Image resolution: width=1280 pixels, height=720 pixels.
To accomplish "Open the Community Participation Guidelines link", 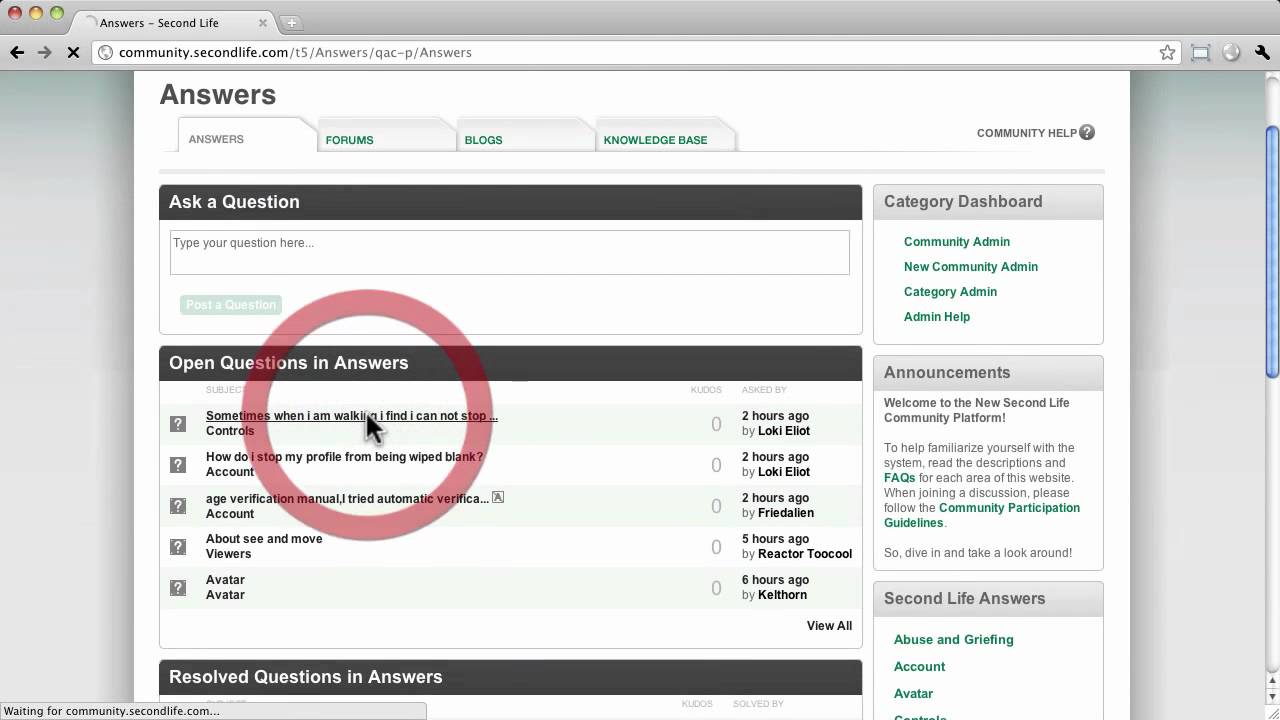I will (982, 515).
